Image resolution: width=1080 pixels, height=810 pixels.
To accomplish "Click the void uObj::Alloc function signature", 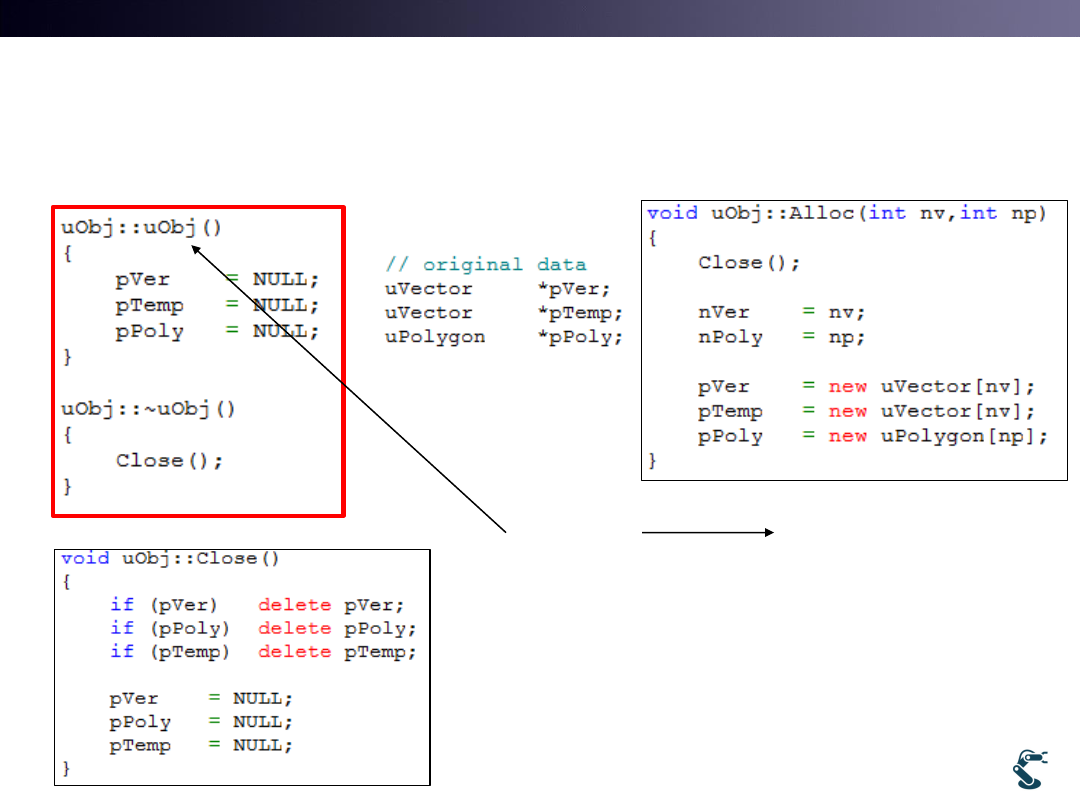I will pyautogui.click(x=846, y=213).
